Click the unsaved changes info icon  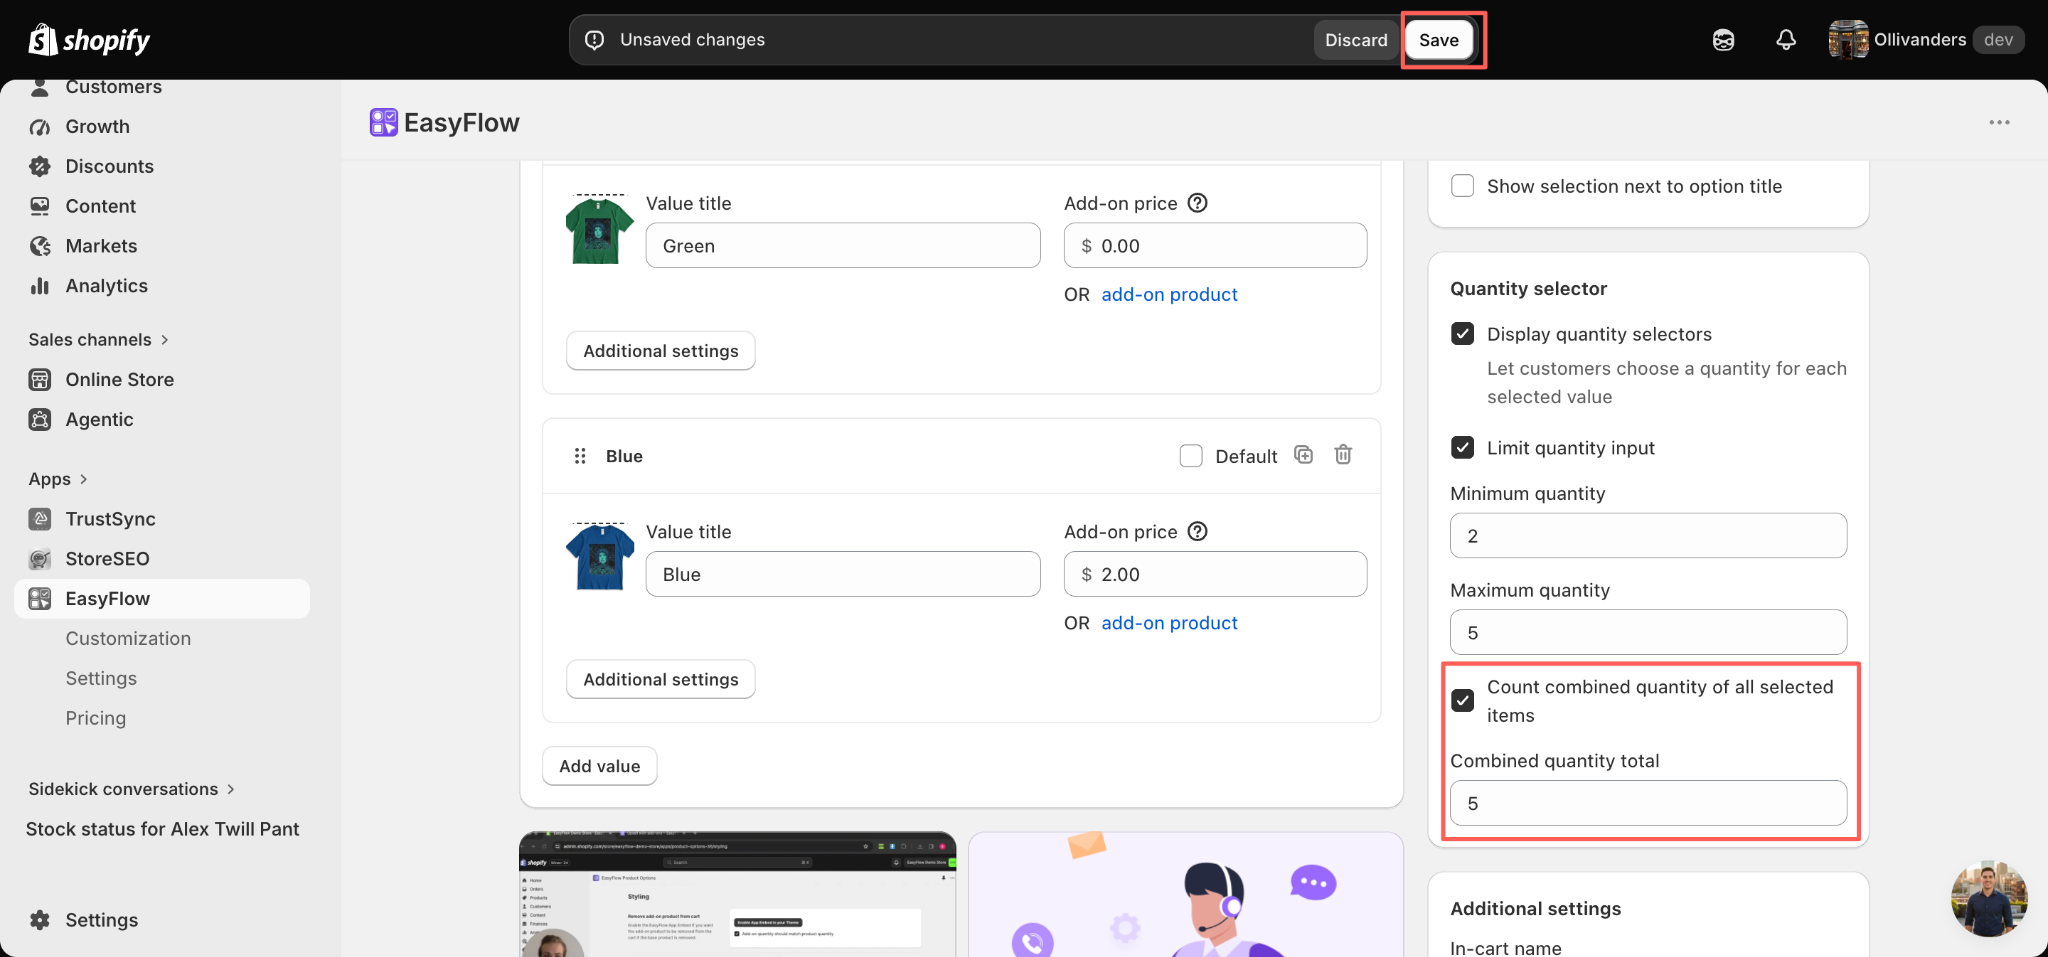(x=595, y=40)
